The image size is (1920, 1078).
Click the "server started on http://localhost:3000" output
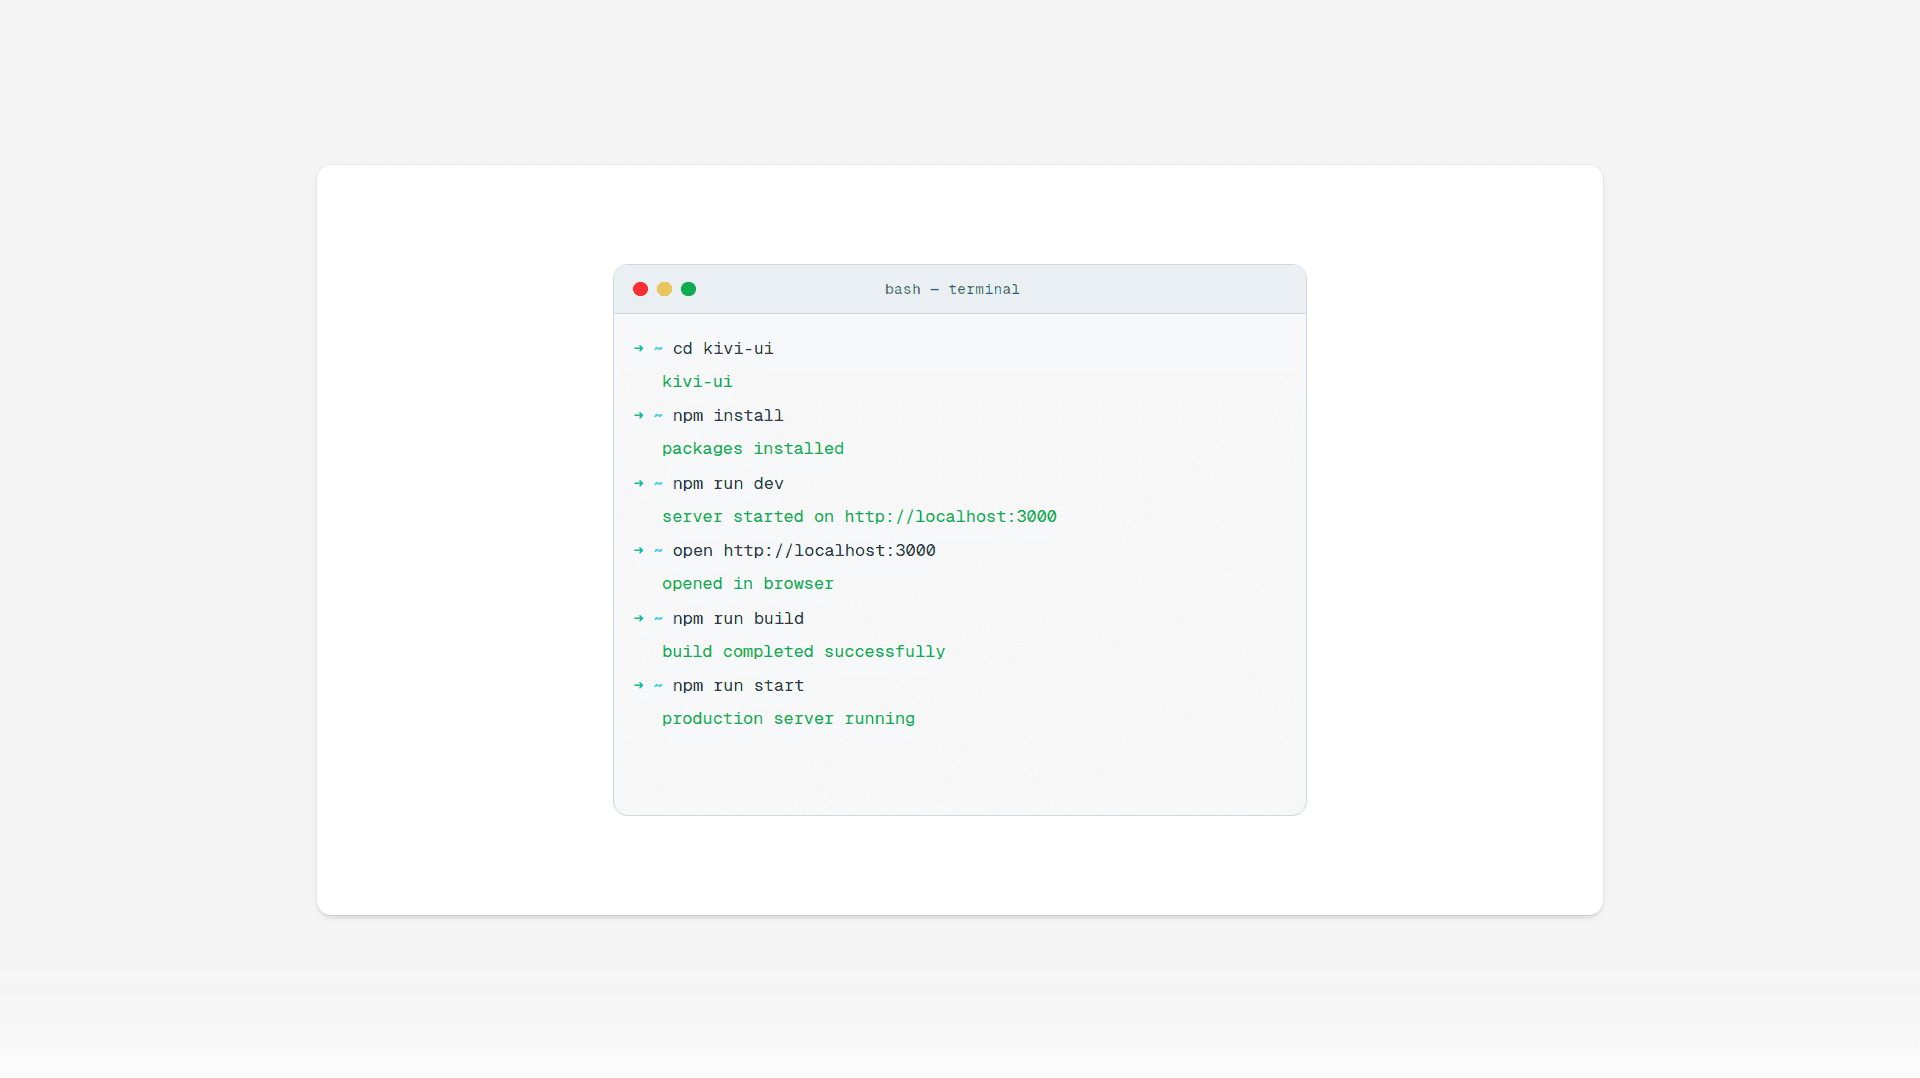pyautogui.click(x=859, y=517)
